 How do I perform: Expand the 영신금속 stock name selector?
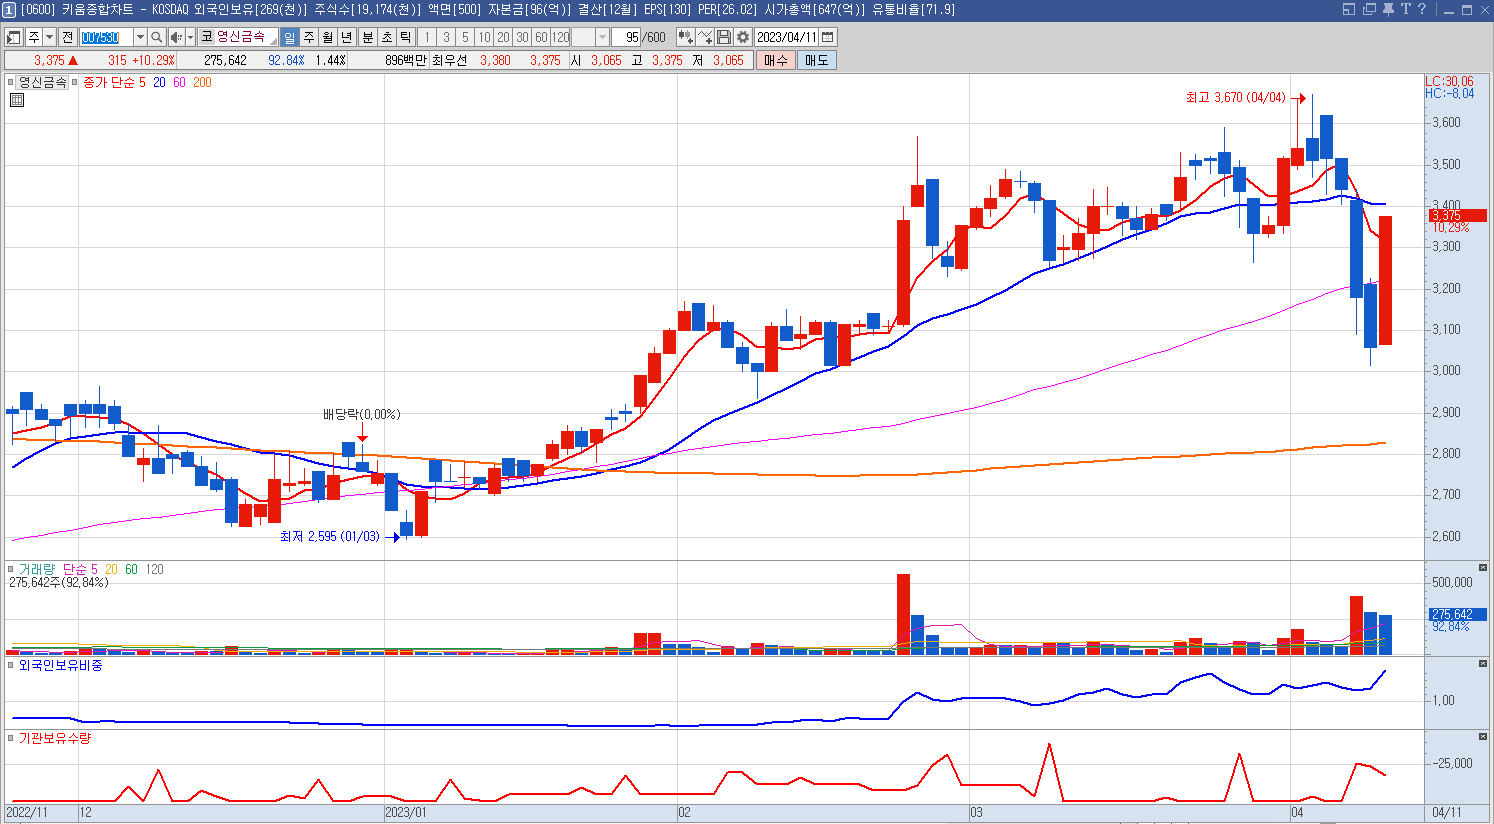tap(272, 40)
